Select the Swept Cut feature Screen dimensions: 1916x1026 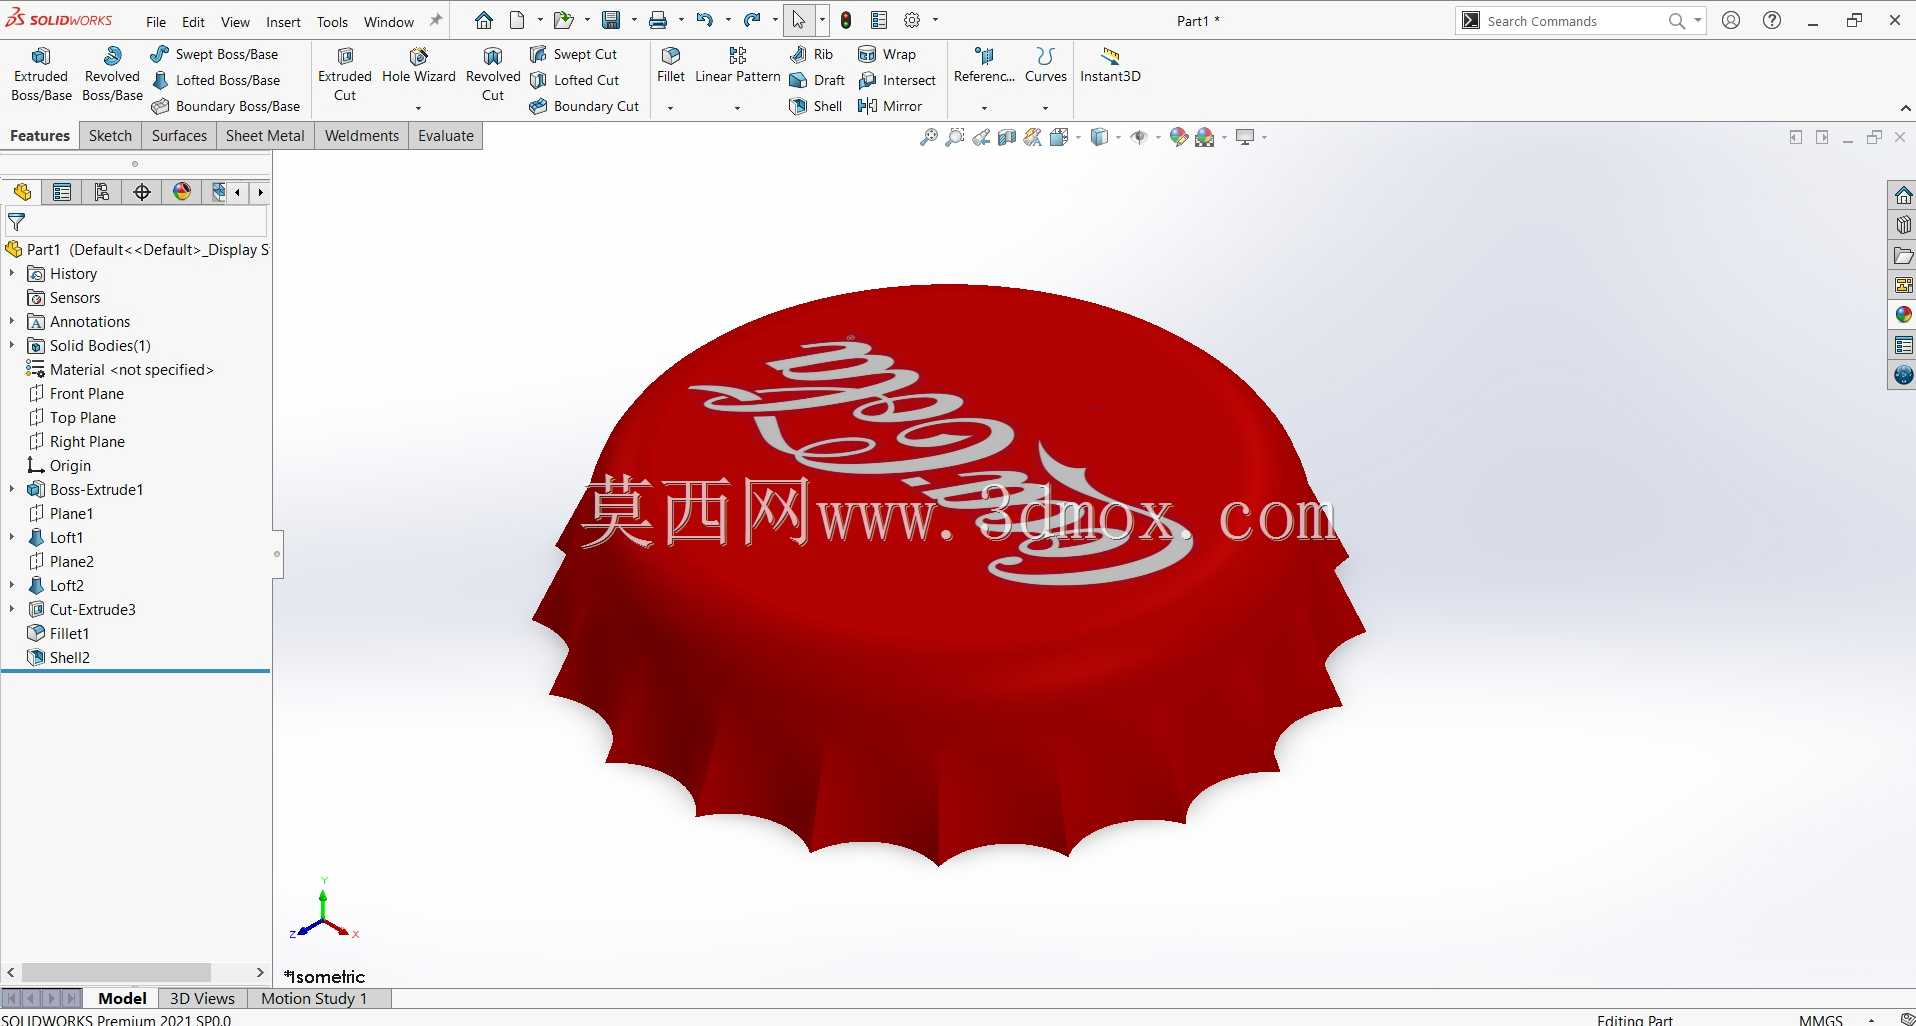[573, 54]
